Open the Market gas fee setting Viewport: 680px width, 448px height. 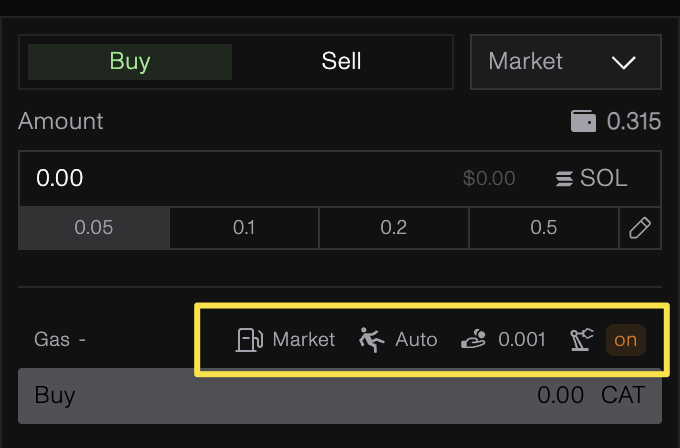[x=304, y=340]
